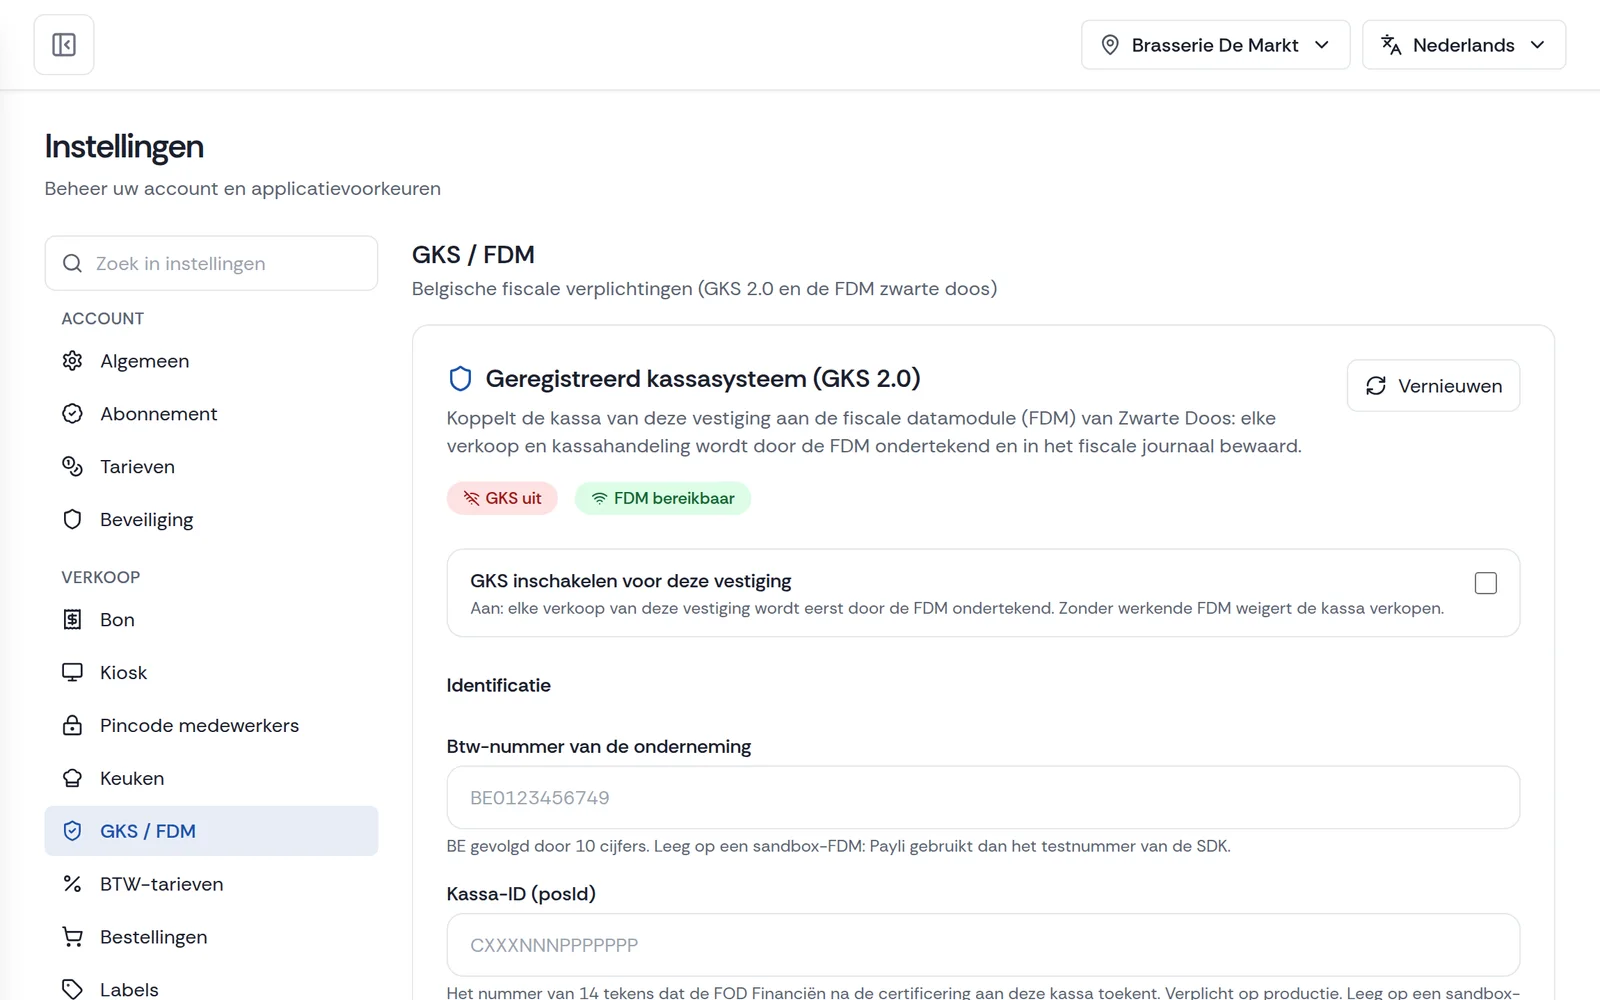Image resolution: width=1600 pixels, height=1000 pixels.
Task: Click the Beveiliging shield icon
Action: coord(72,520)
